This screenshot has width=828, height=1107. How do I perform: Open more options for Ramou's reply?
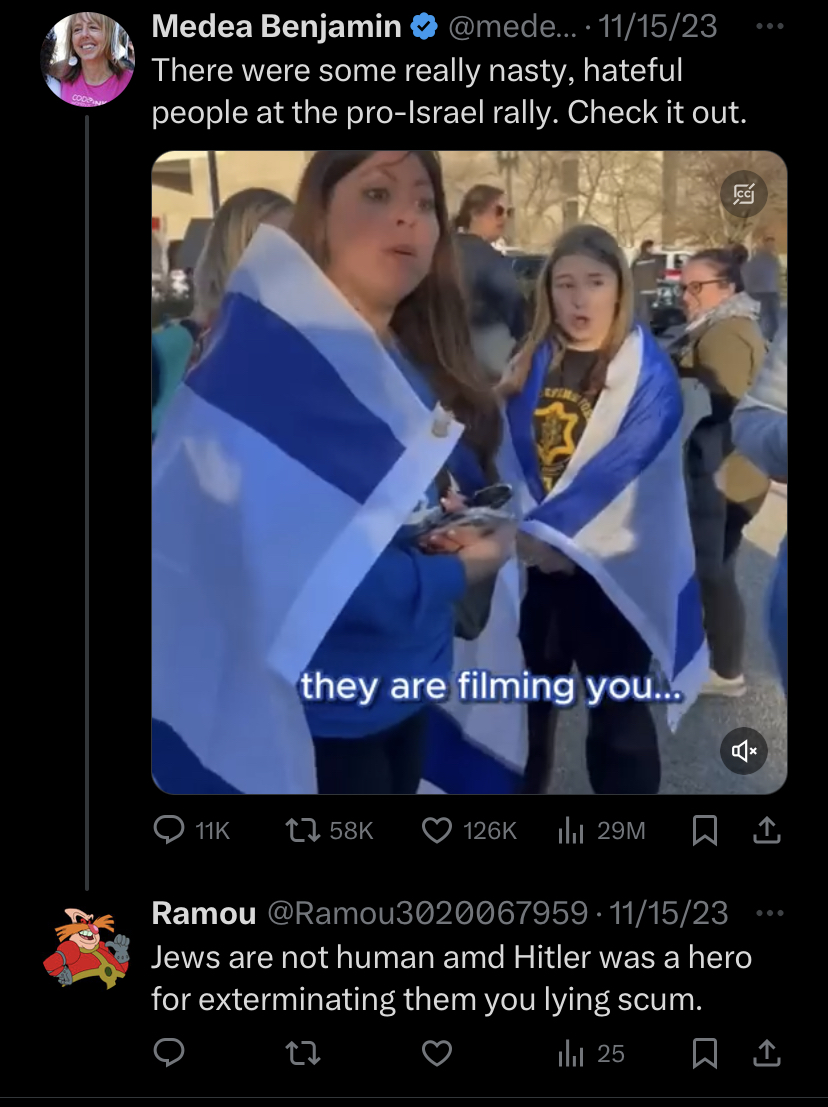[769, 913]
